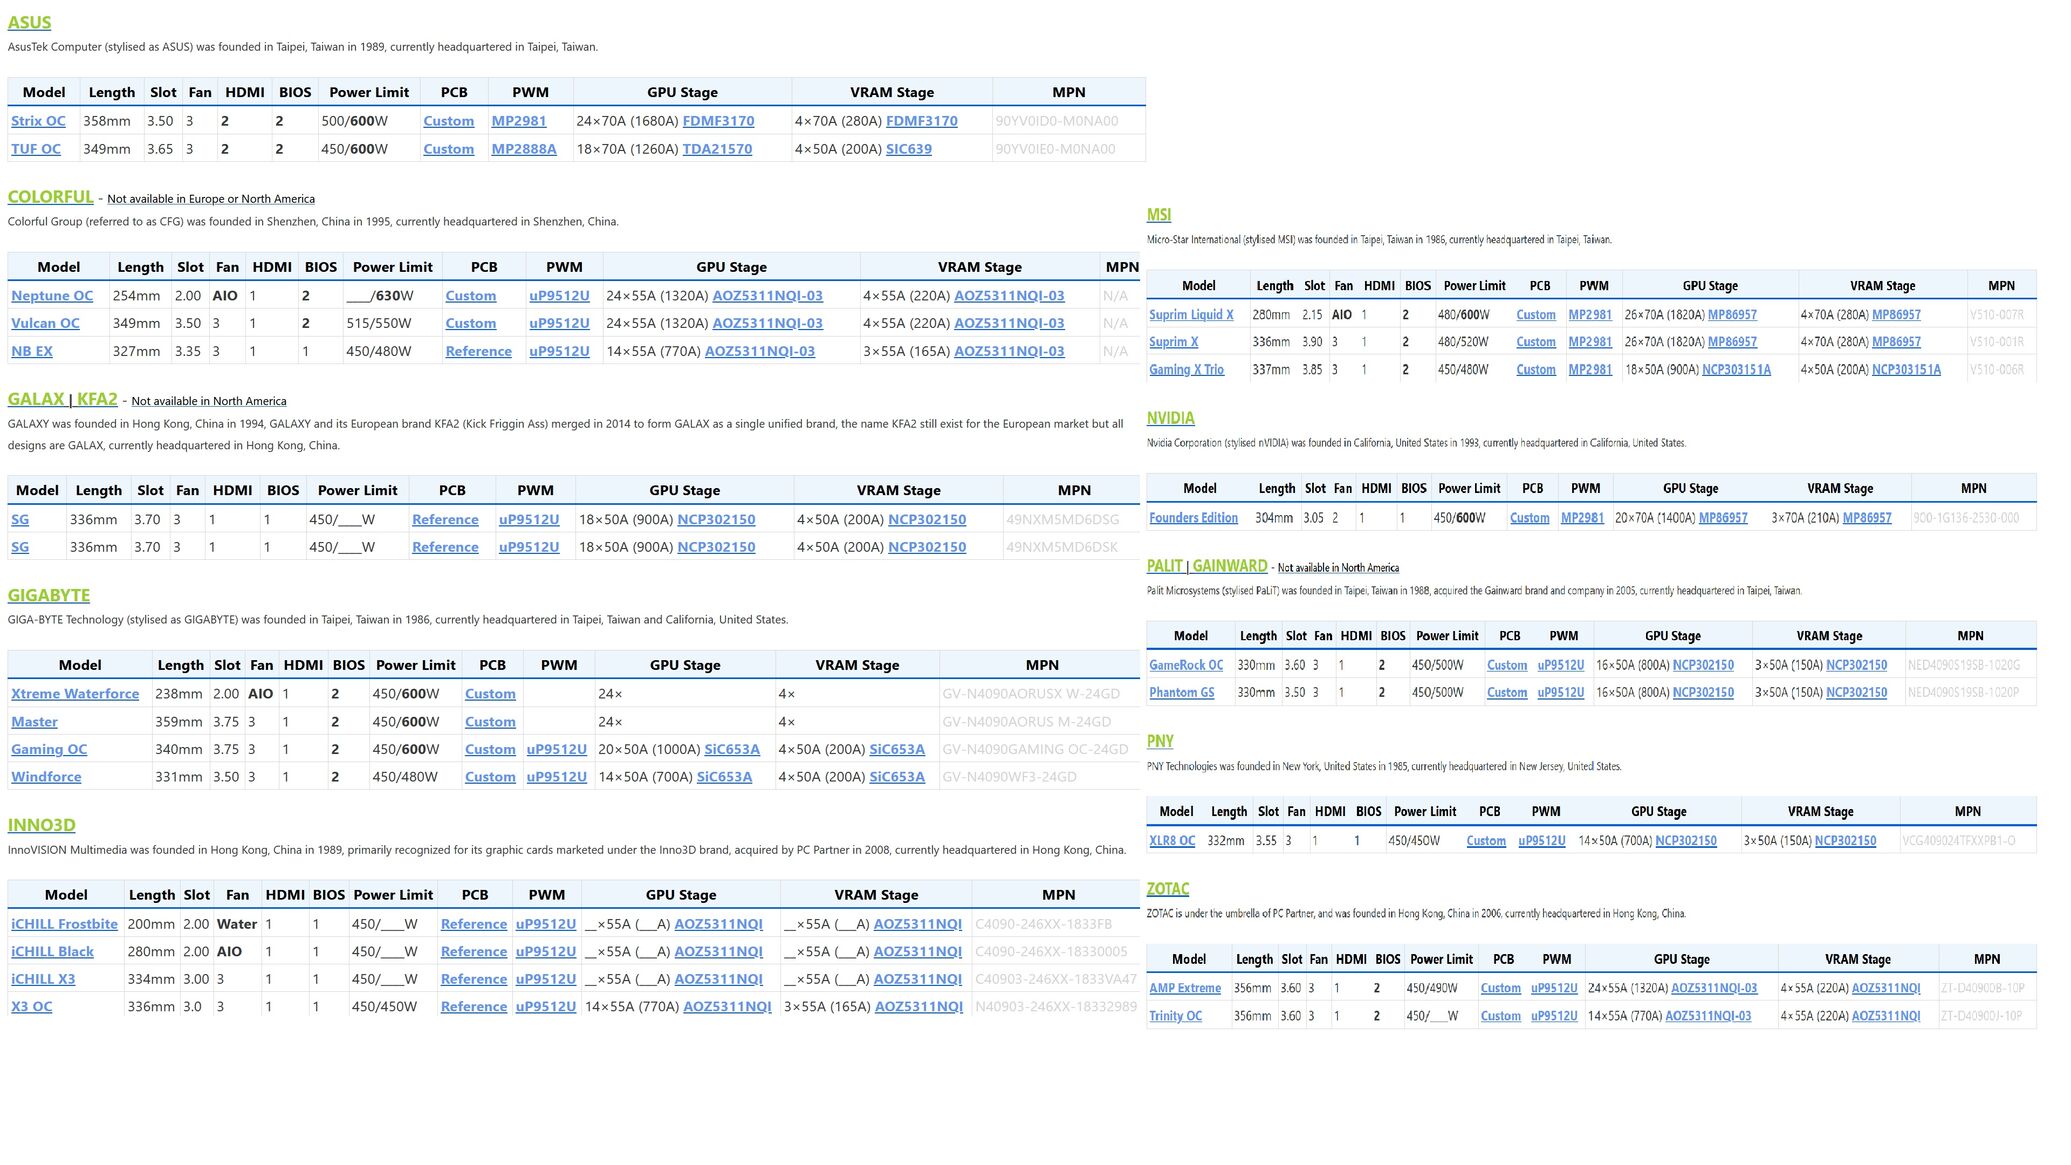The width and height of the screenshot is (2071, 1165).
Task: Open the Trinity OC model link
Action: [x=1176, y=1017]
